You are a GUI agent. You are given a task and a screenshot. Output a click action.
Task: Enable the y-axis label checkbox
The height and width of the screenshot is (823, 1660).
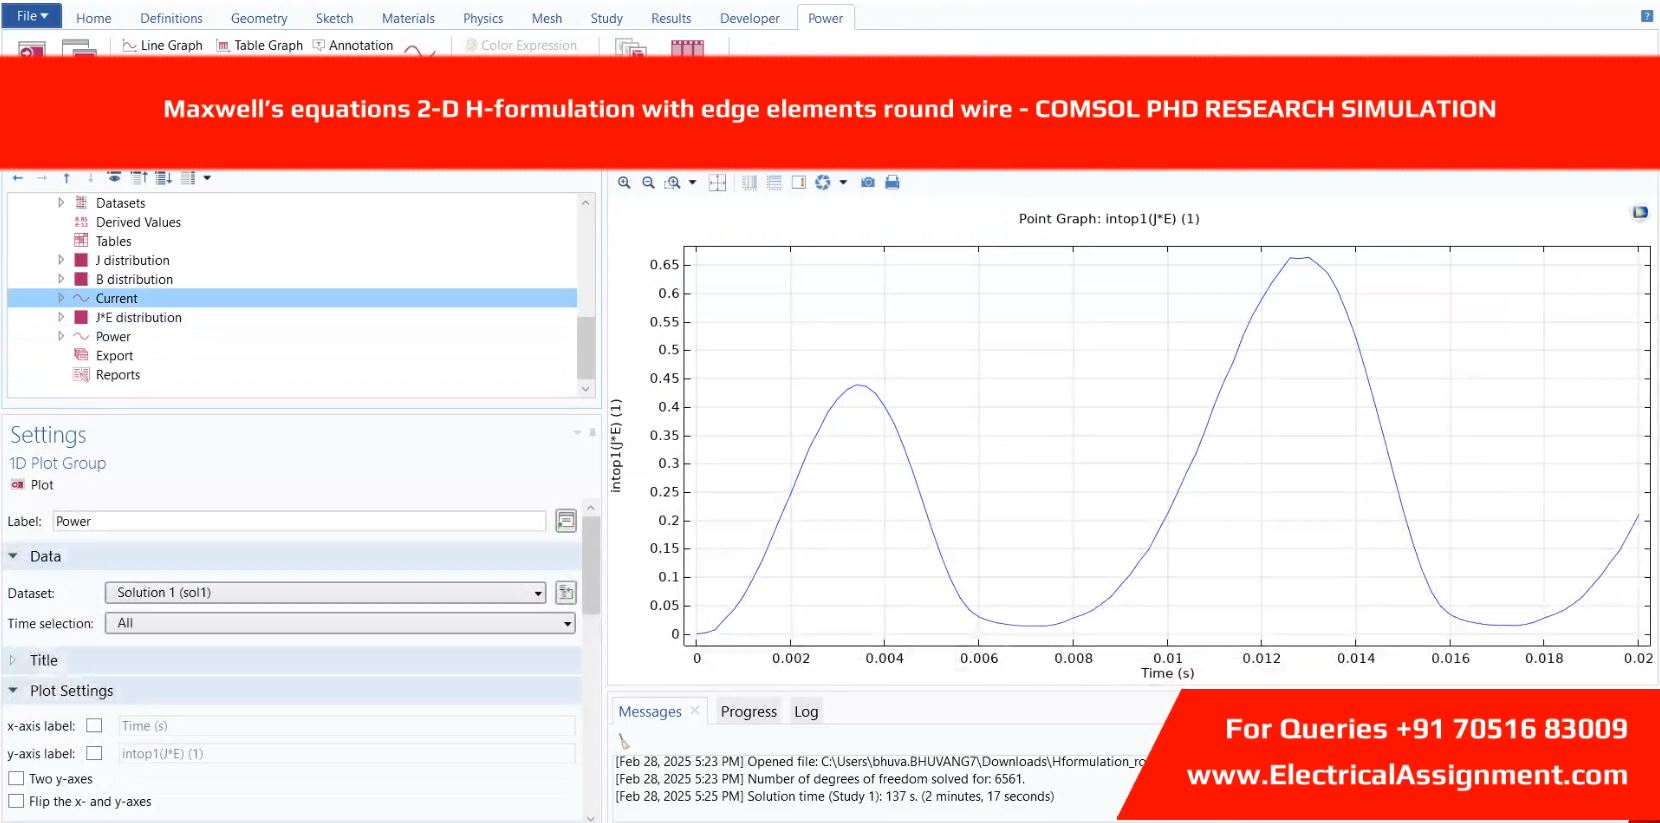point(94,753)
